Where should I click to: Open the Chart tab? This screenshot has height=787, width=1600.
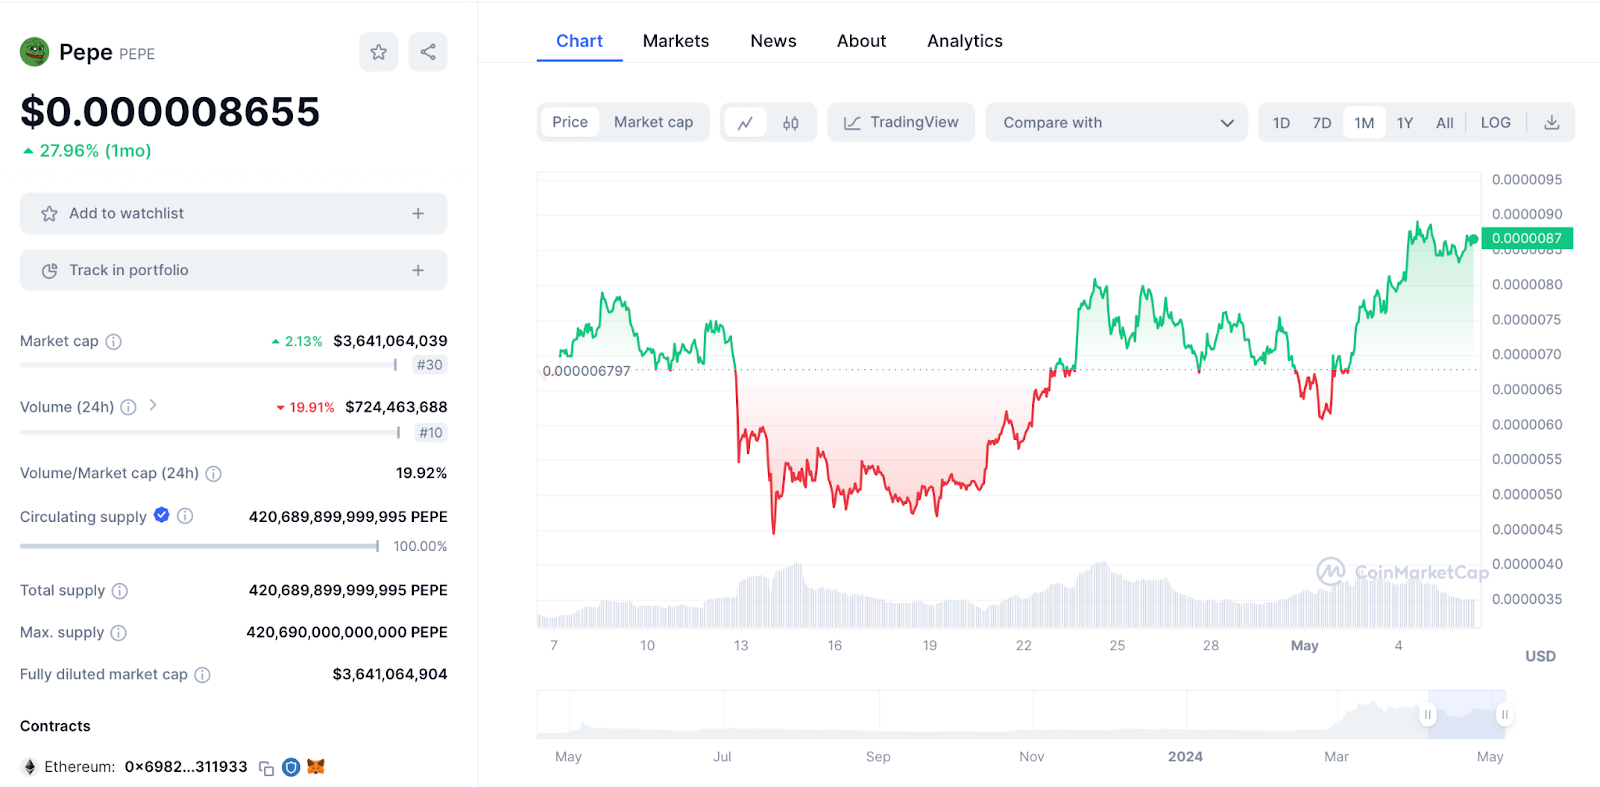pyautogui.click(x=579, y=41)
